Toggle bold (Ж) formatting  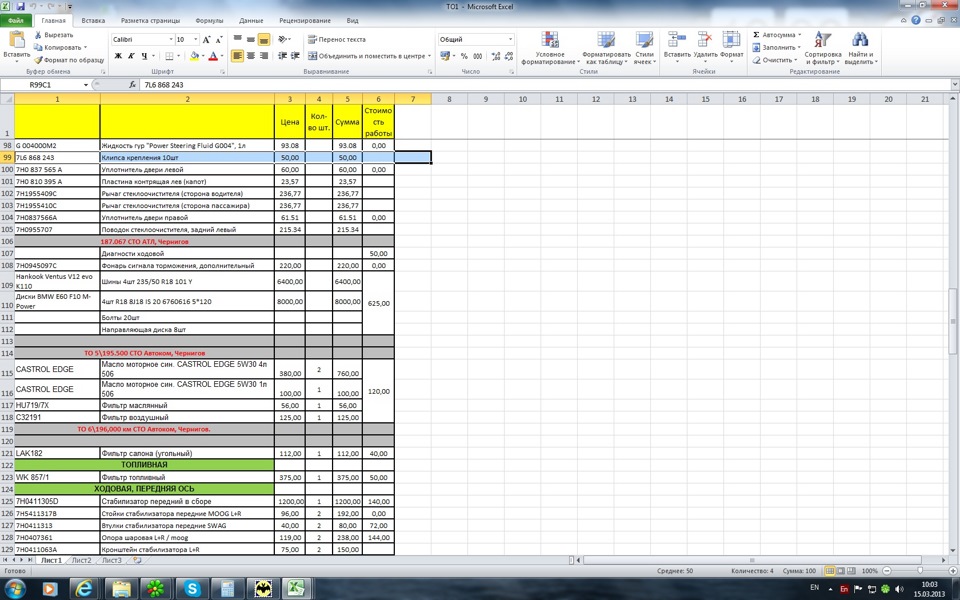click(x=118, y=56)
